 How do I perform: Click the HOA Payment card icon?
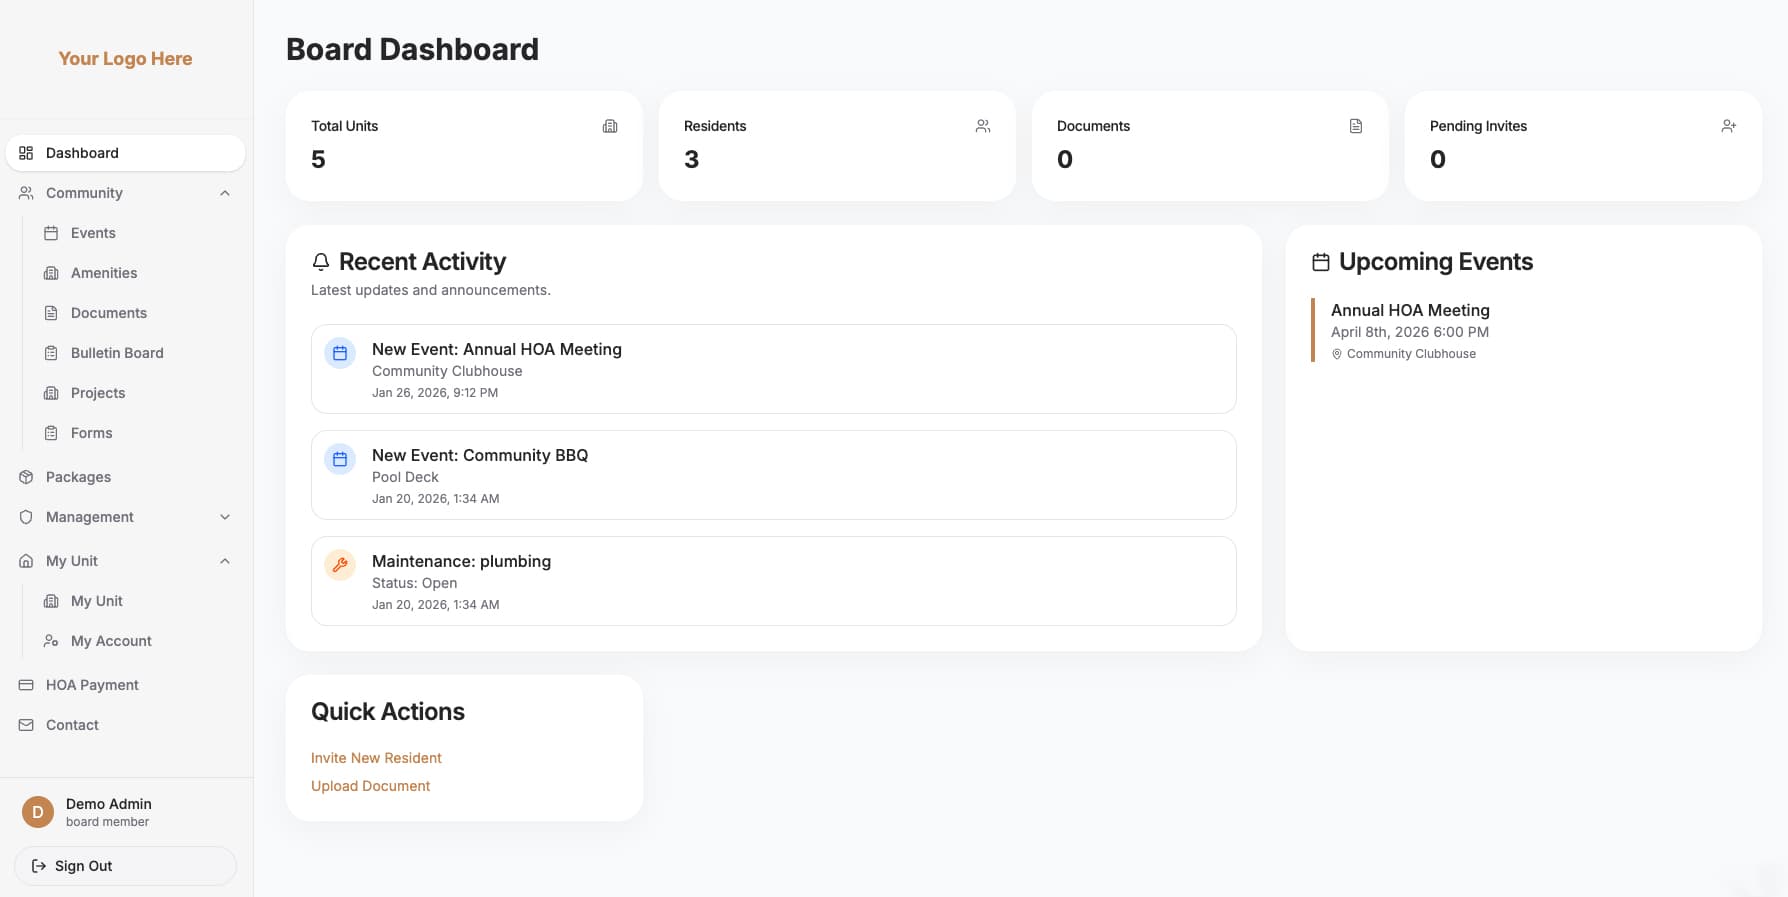(25, 684)
